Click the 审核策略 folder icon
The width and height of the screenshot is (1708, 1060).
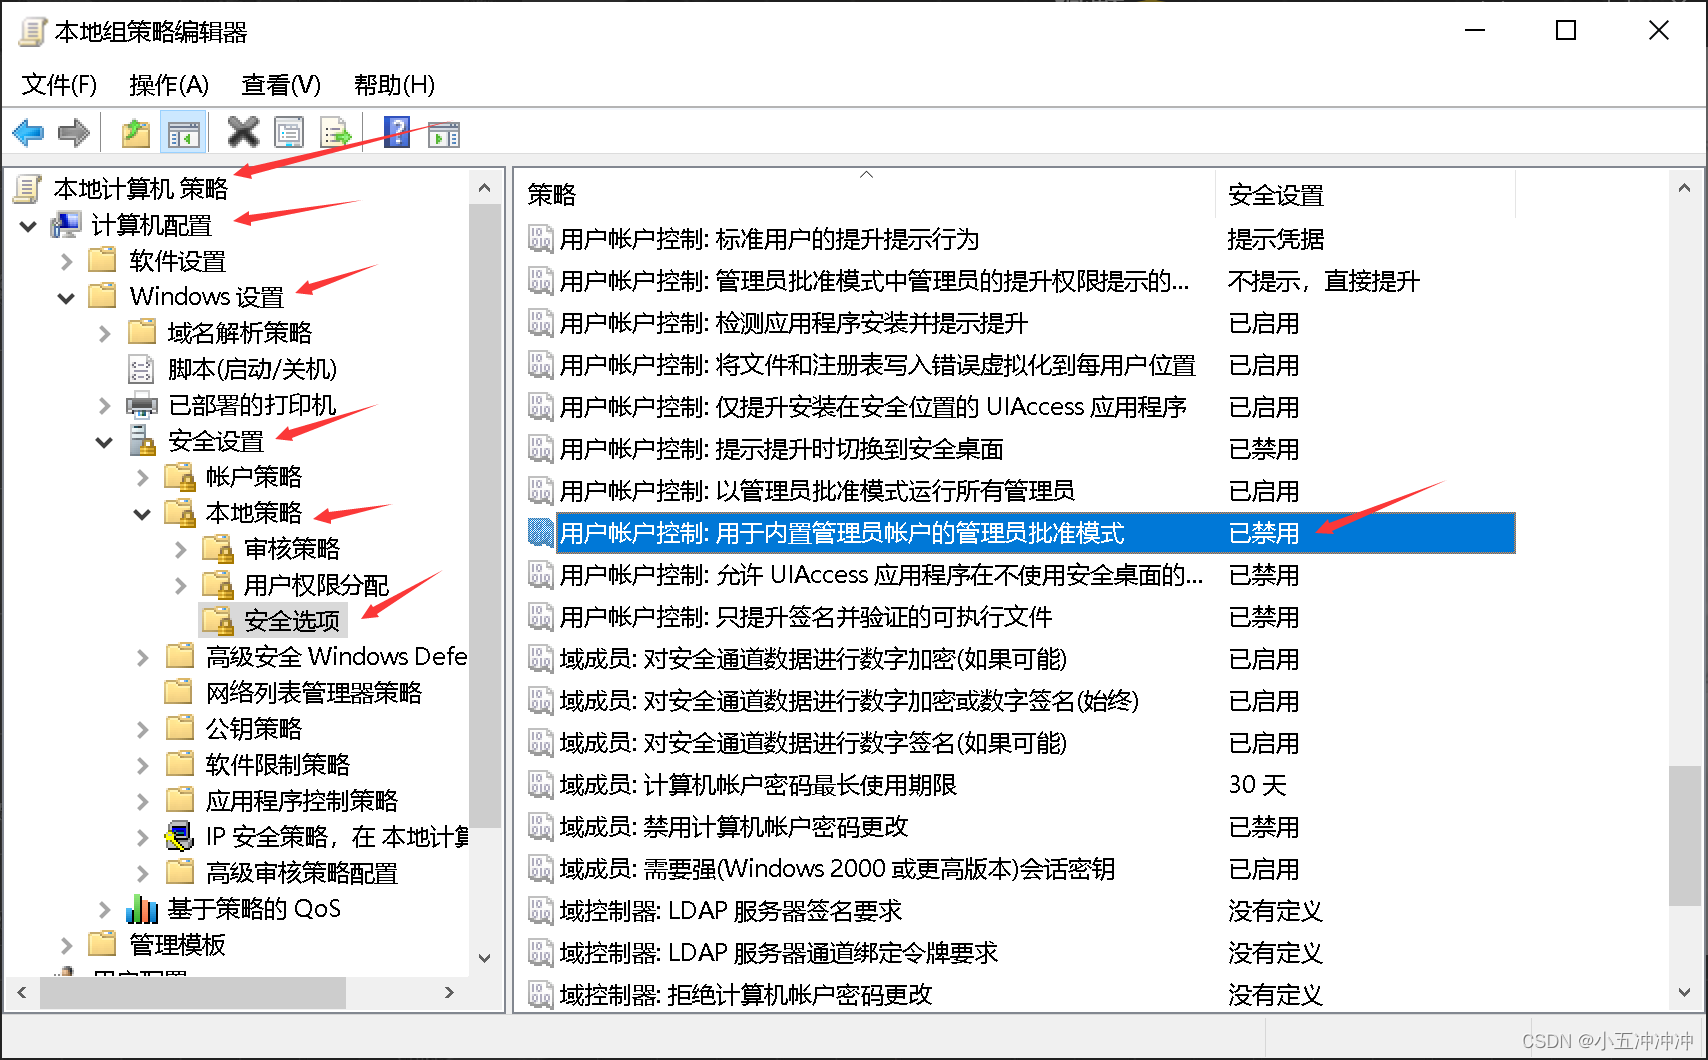pyautogui.click(x=218, y=549)
